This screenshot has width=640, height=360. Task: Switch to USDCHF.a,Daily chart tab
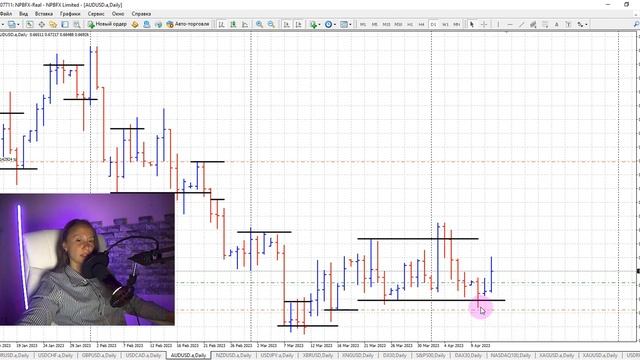tap(55, 356)
